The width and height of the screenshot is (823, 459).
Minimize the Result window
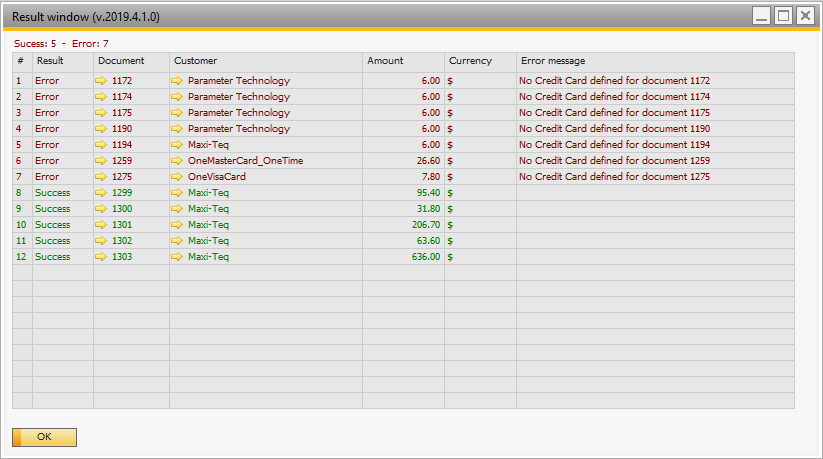761,16
